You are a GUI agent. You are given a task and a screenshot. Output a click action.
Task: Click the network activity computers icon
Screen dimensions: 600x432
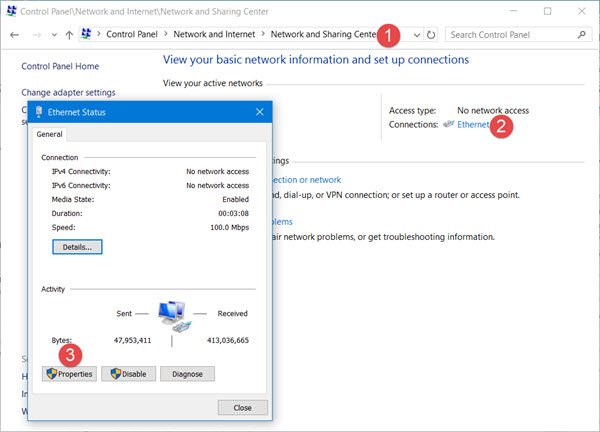[x=172, y=315]
